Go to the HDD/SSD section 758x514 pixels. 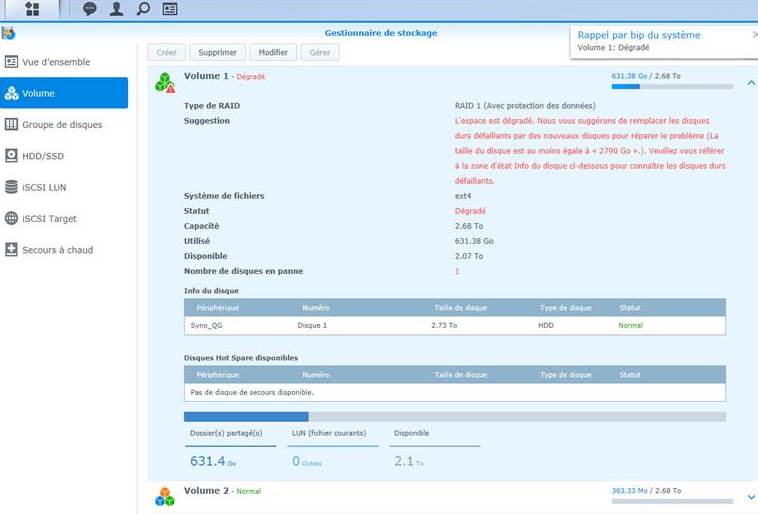click(42, 156)
